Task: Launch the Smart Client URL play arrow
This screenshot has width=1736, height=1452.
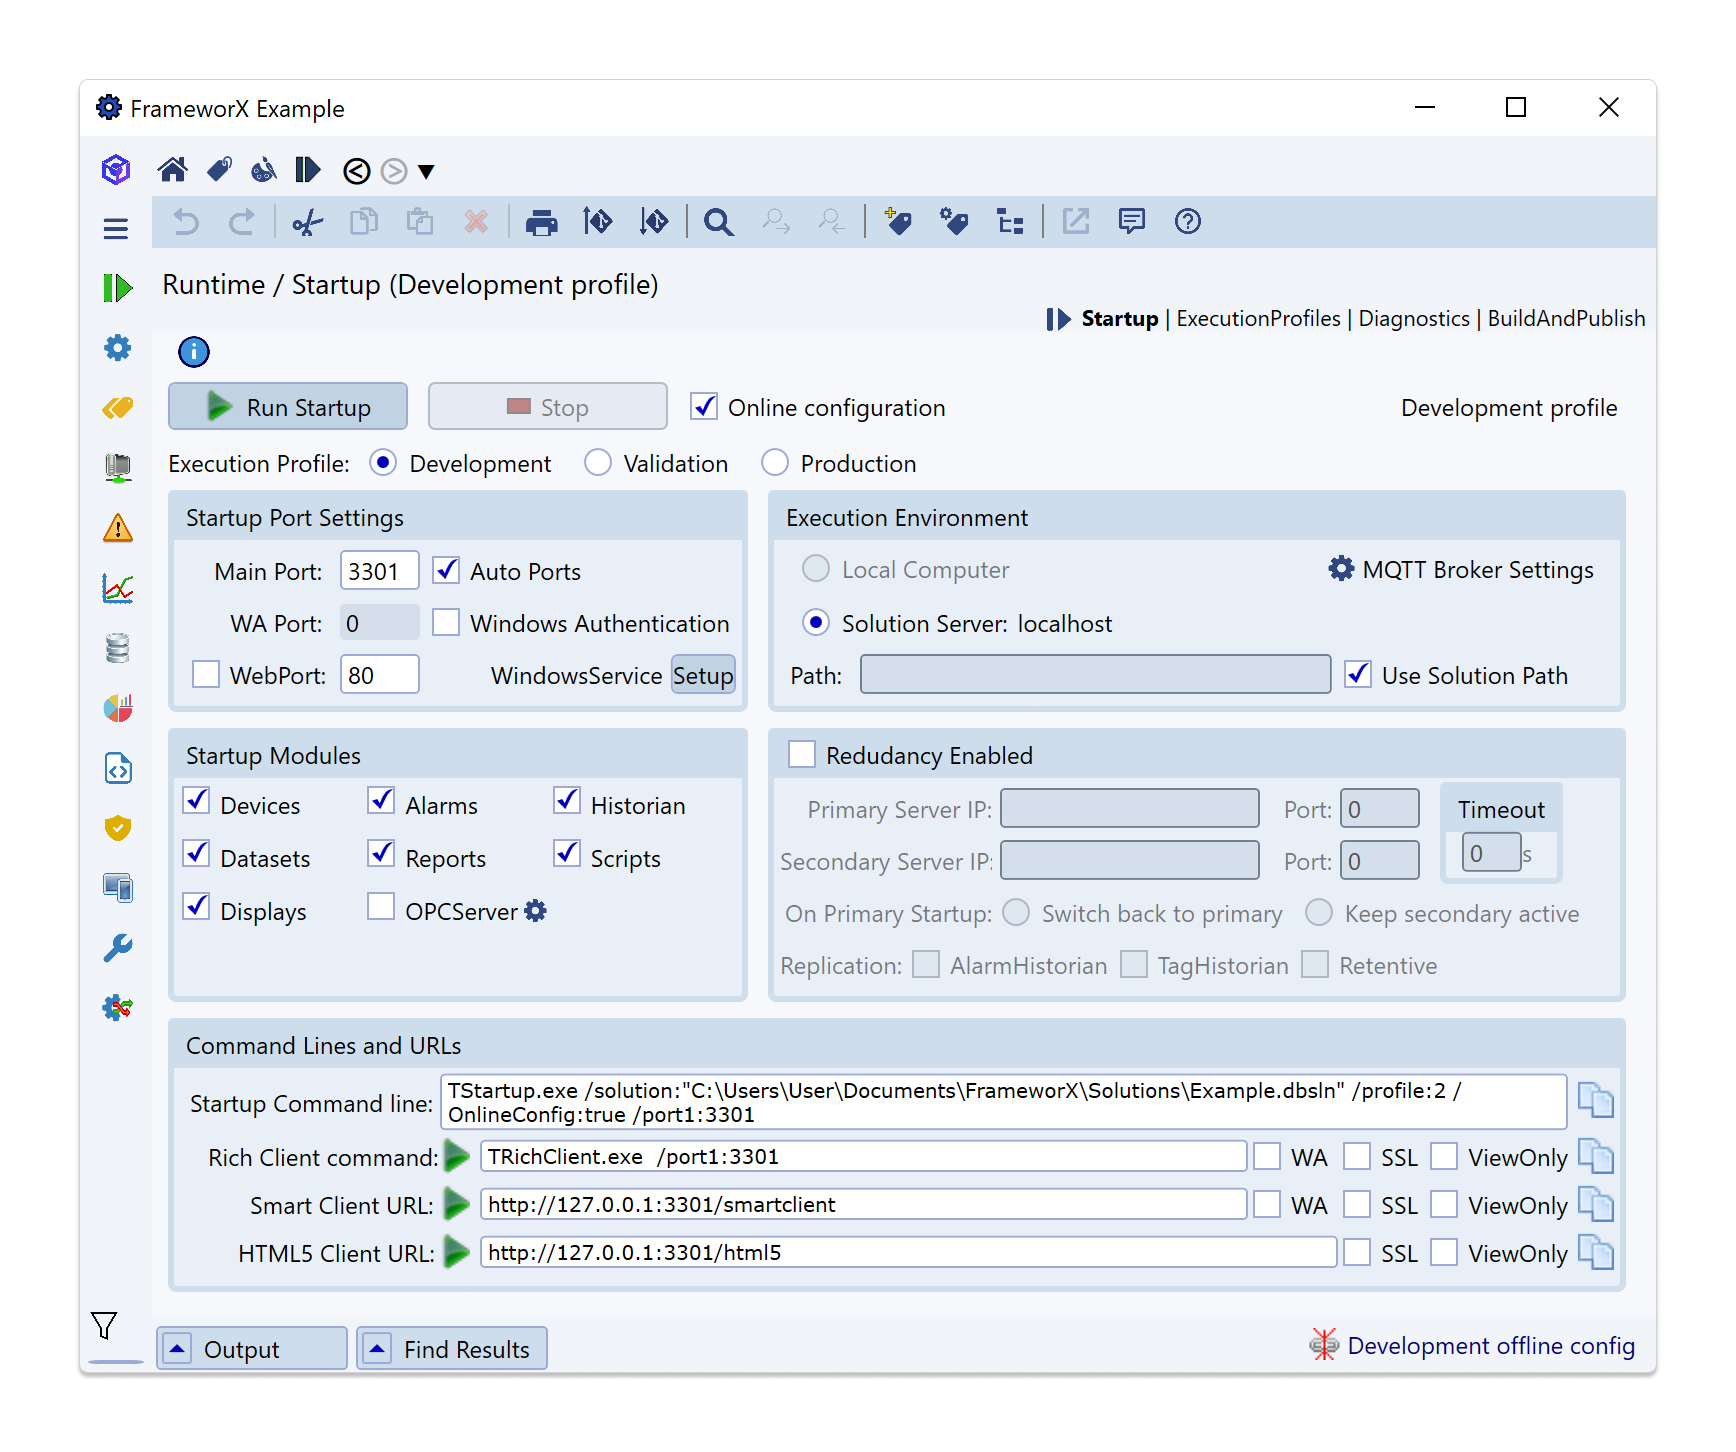Action: tap(456, 1204)
